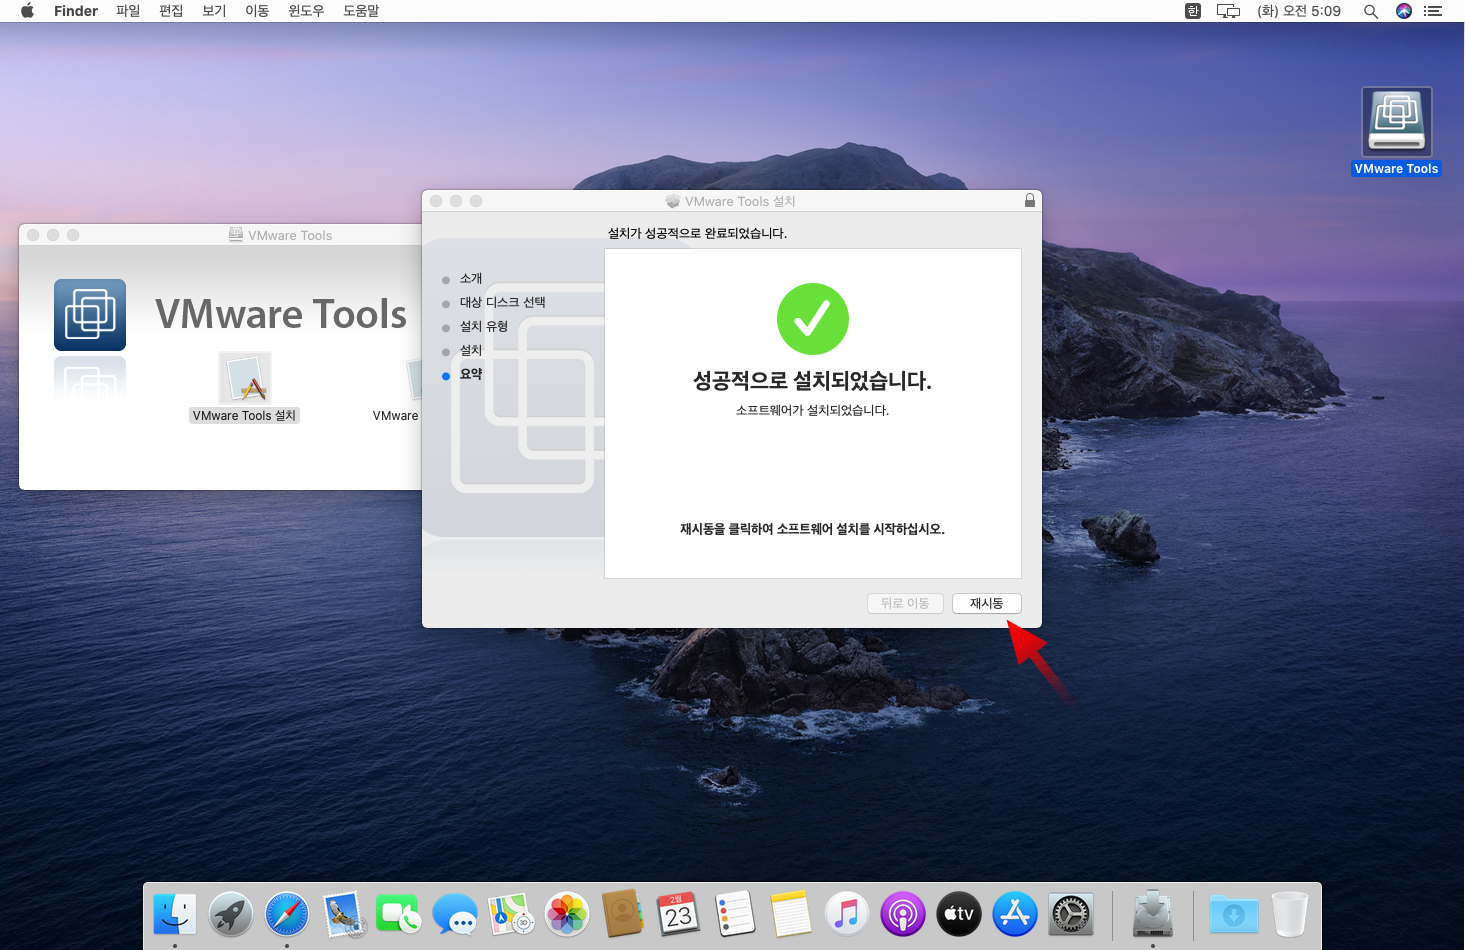Launch FaceTime from the Dock
Screen dimensions: 1465x950
[399, 914]
